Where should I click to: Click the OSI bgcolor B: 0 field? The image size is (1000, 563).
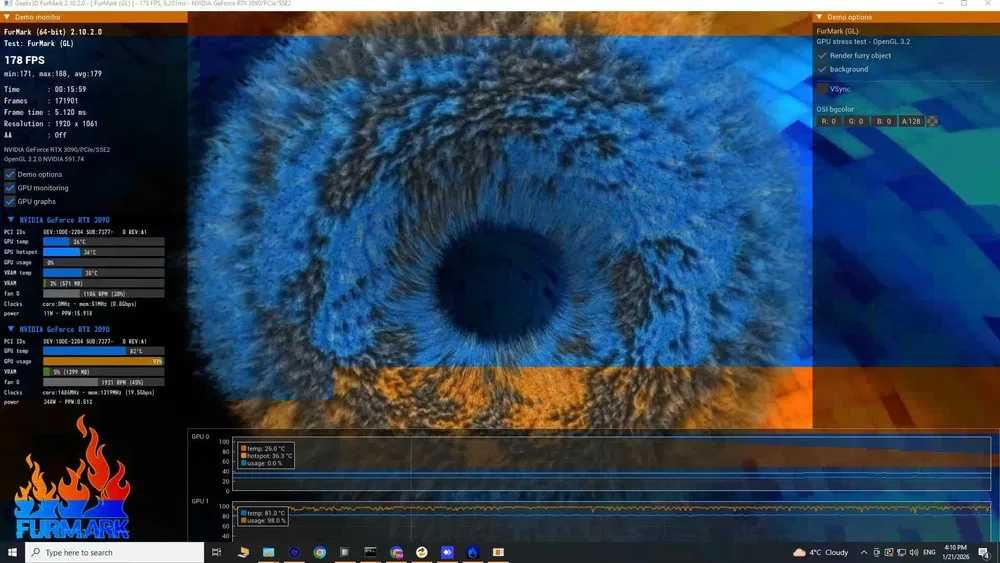pos(883,121)
